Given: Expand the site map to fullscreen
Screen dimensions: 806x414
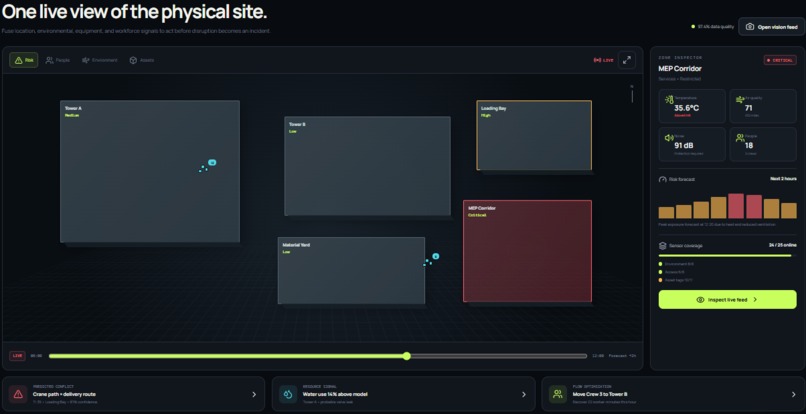Looking at the screenshot, I should click(x=627, y=60).
